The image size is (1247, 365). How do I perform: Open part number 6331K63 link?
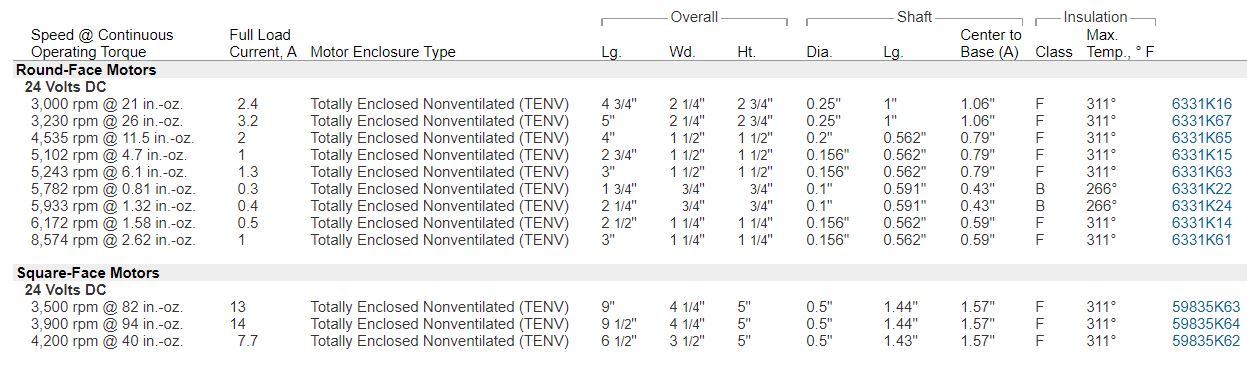click(1201, 172)
